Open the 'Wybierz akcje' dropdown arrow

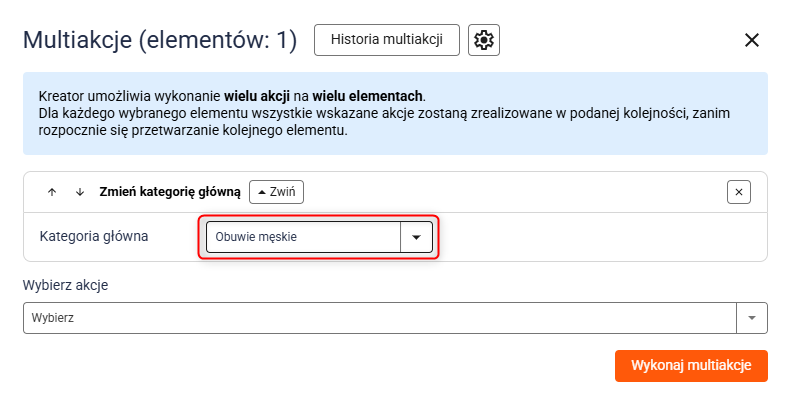[x=752, y=318]
